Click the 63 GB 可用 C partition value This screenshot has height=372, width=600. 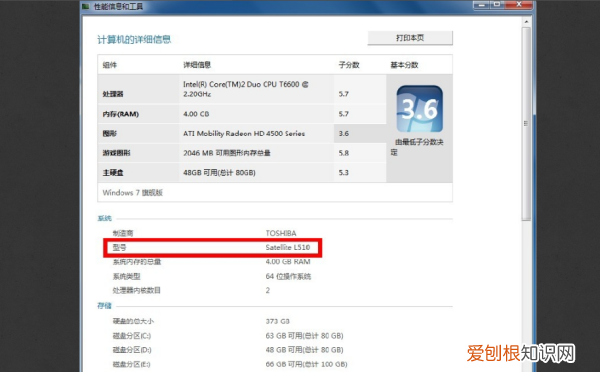pyautogui.click(x=304, y=336)
